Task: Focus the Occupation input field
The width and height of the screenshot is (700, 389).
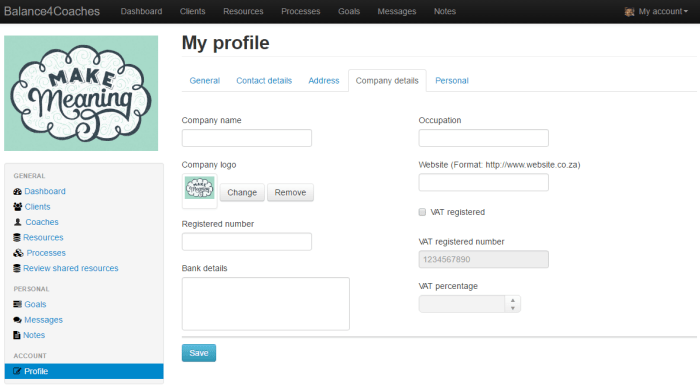Action: [483, 138]
